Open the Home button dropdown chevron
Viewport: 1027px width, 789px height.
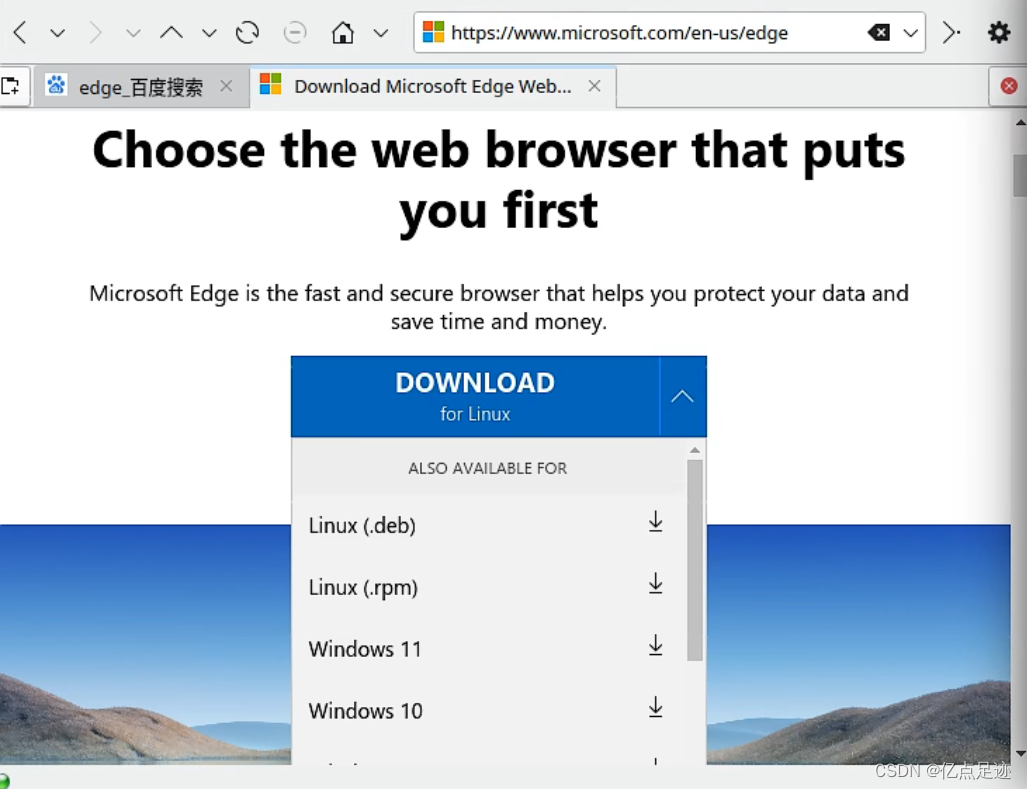tap(381, 33)
